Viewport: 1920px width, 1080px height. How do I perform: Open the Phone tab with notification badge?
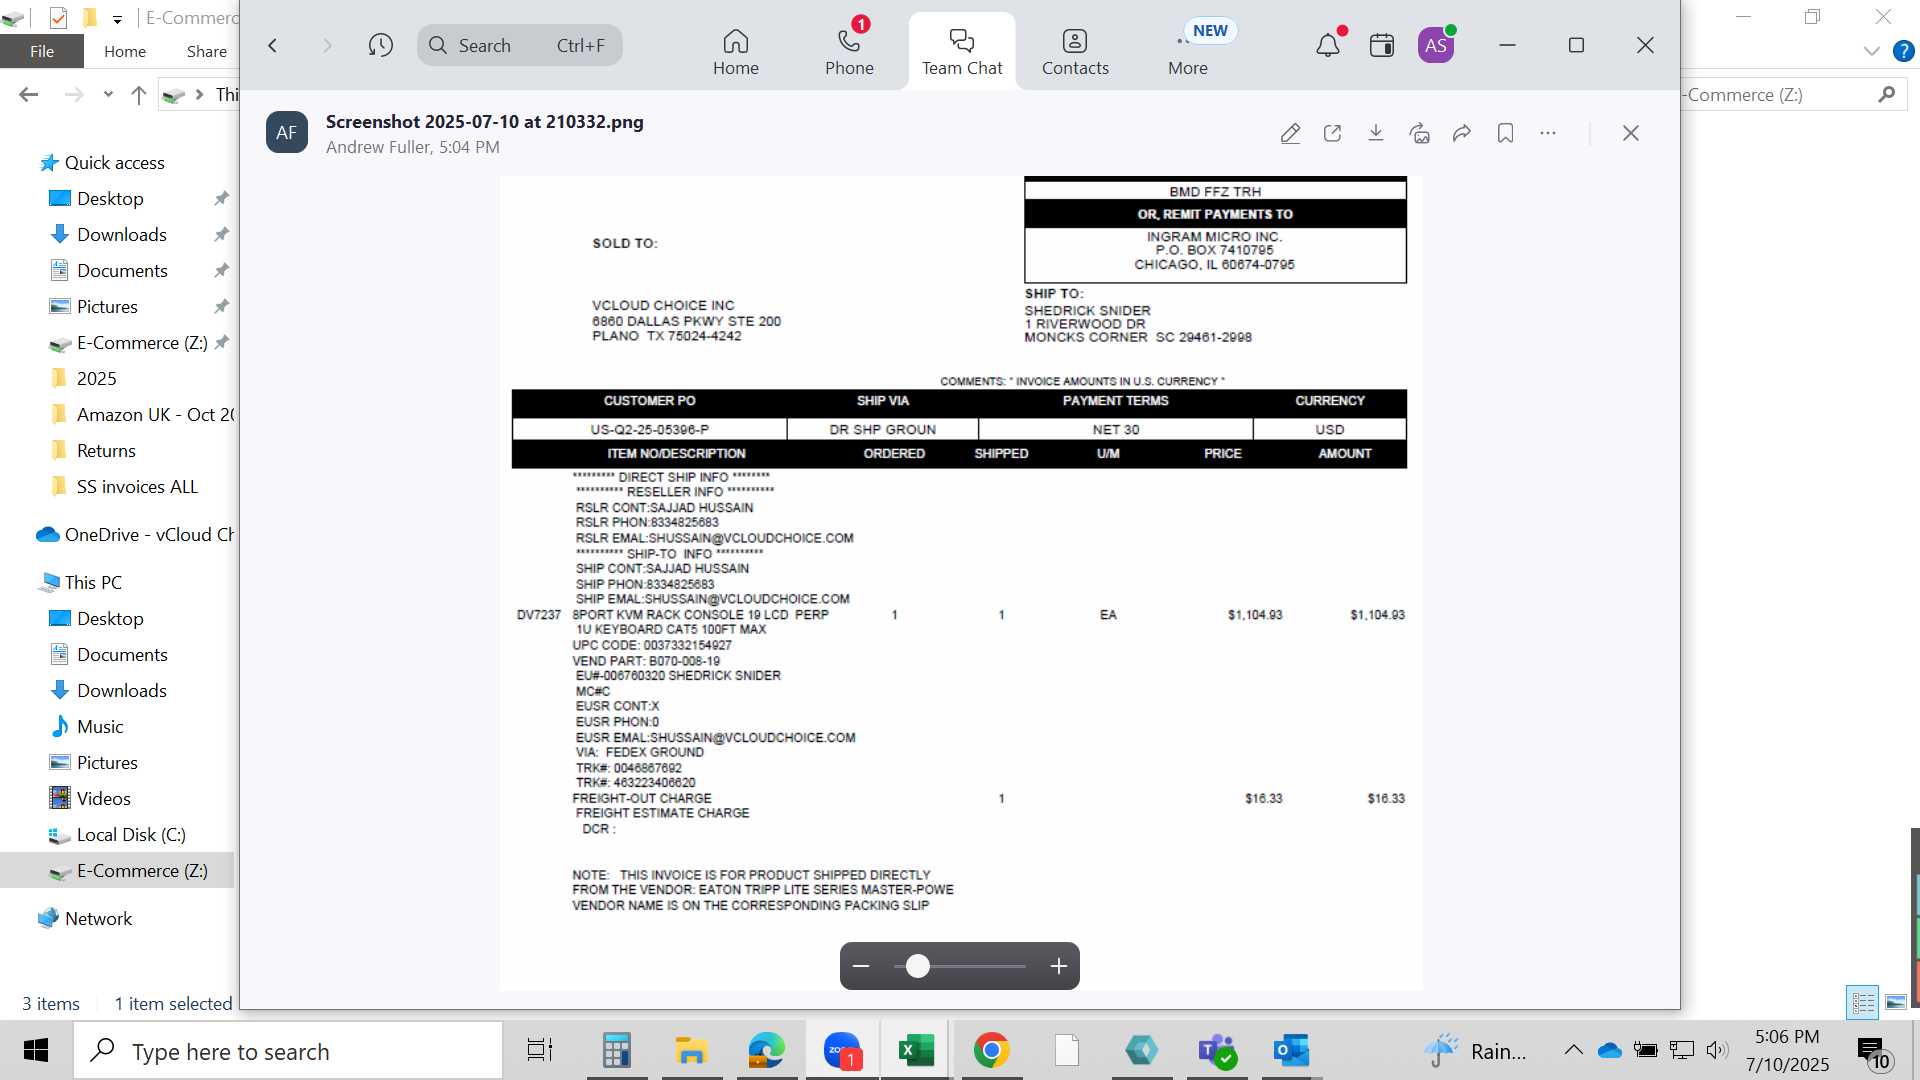(x=849, y=52)
